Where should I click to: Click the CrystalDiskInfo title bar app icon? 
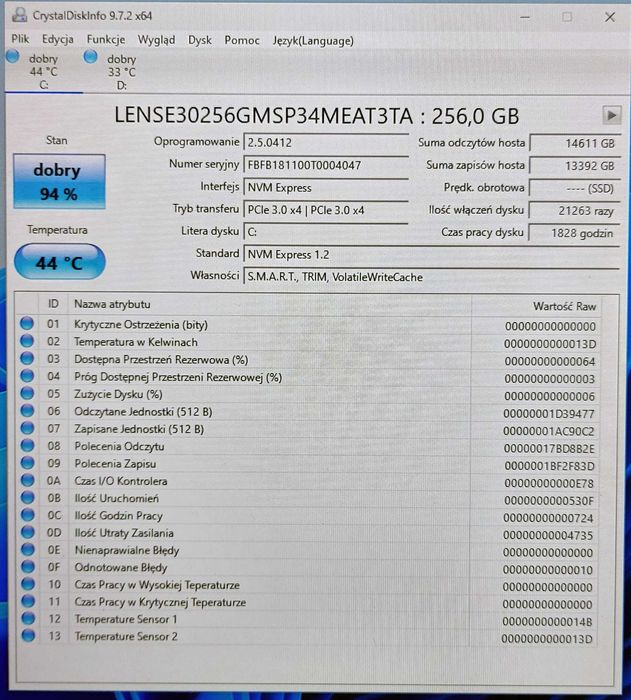click(x=19, y=16)
